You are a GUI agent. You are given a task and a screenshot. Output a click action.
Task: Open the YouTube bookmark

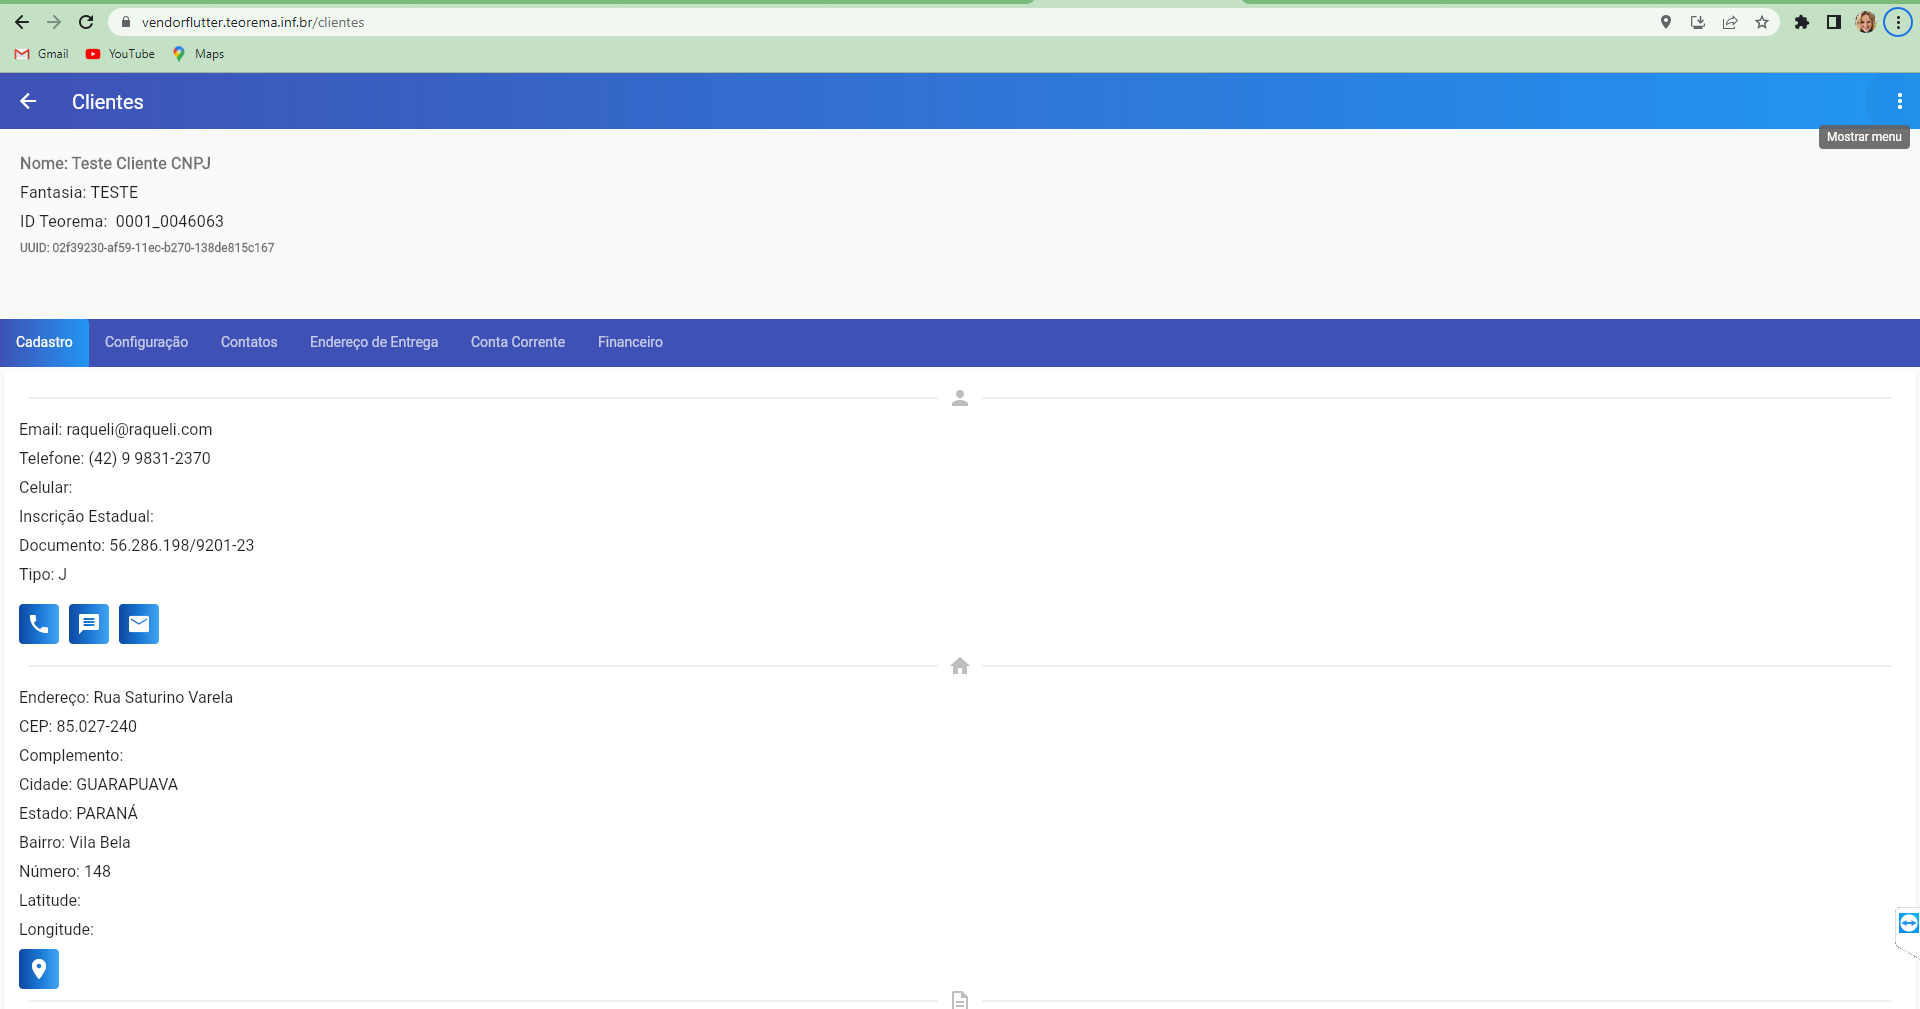pyautogui.click(x=120, y=54)
